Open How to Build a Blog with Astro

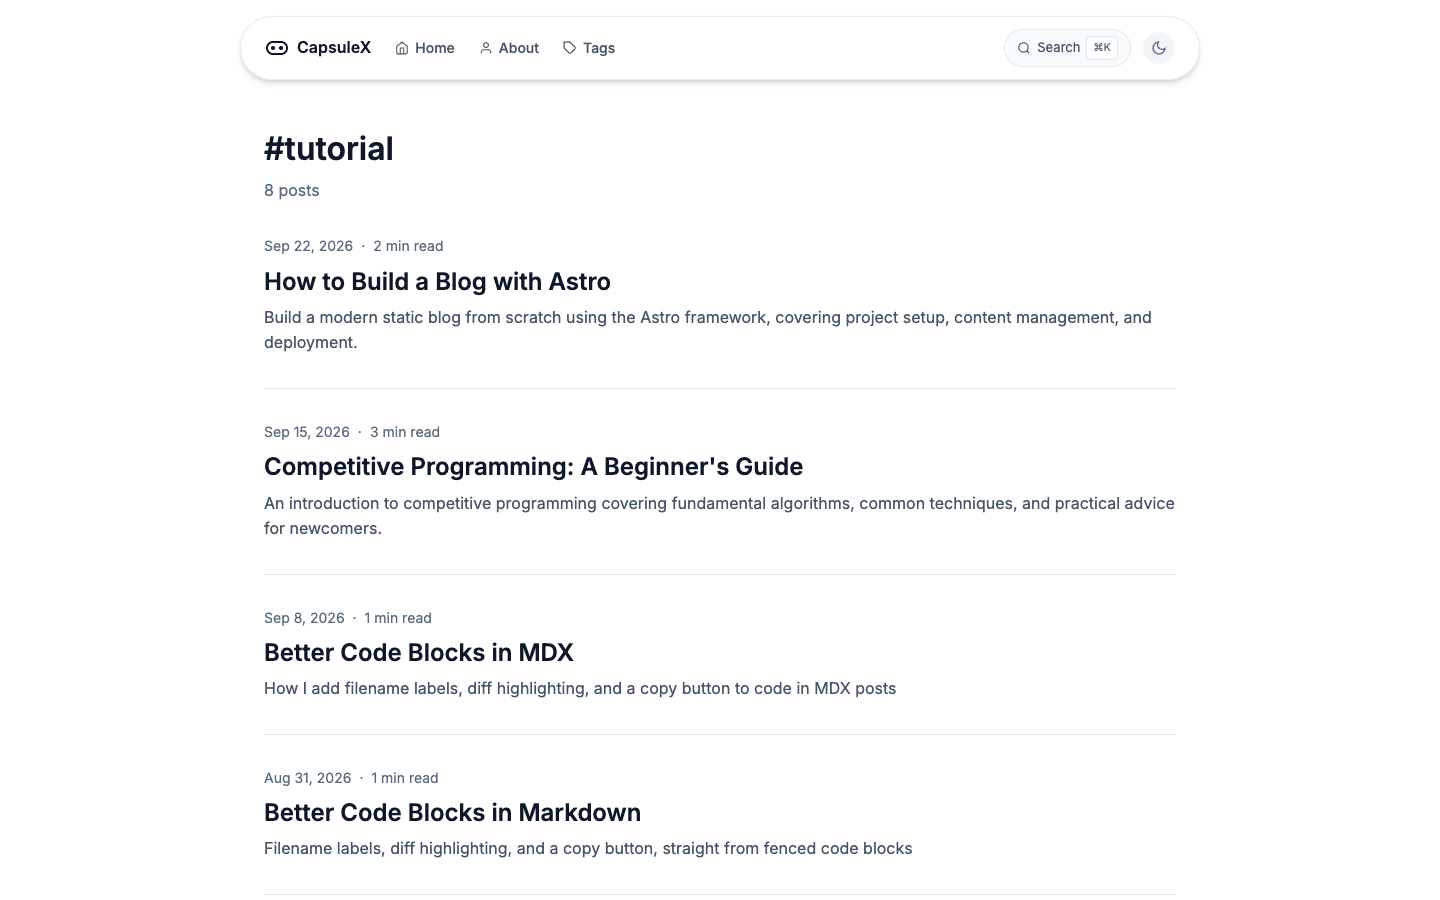(x=437, y=281)
